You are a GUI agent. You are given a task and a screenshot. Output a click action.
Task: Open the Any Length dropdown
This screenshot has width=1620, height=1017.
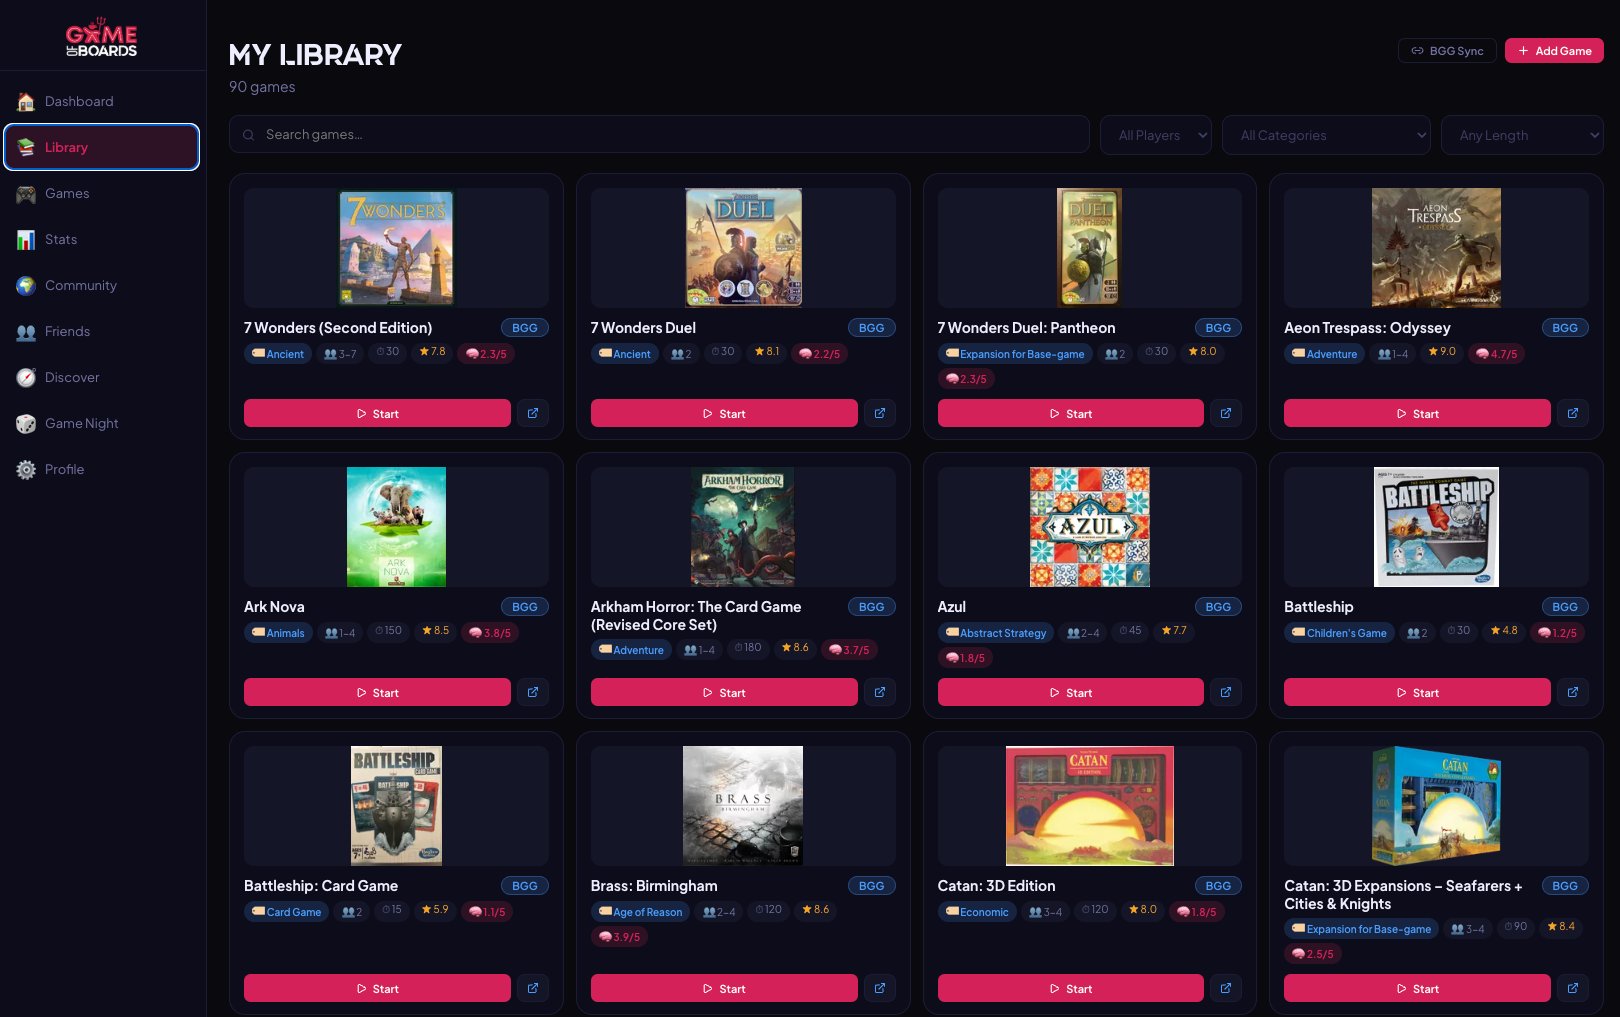[x=1522, y=135]
